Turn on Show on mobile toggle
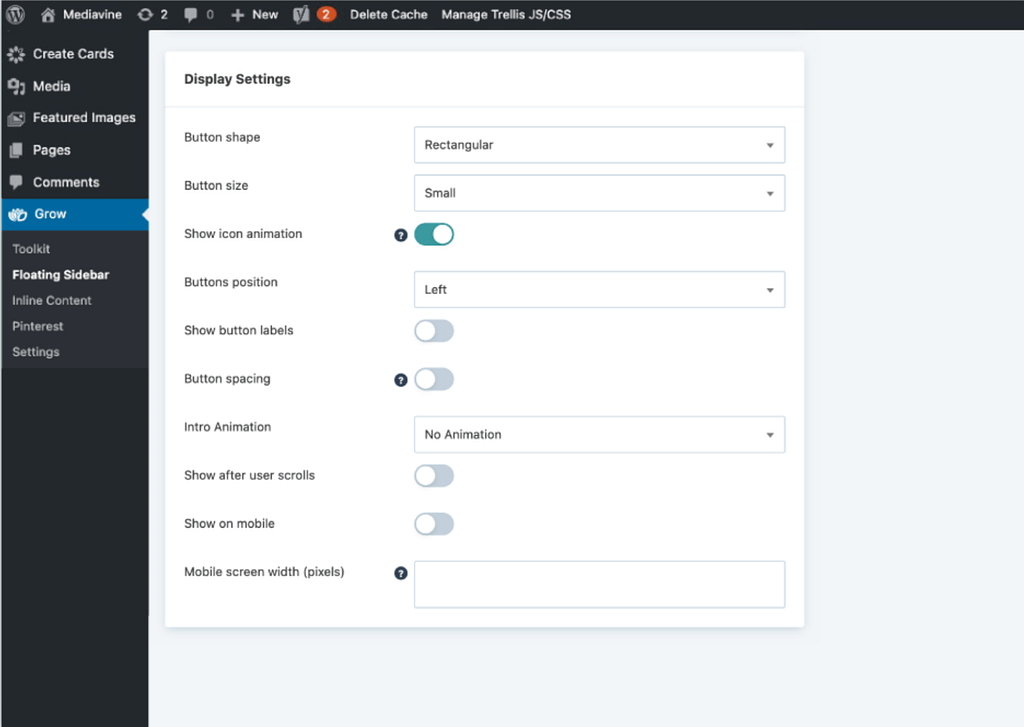 tap(434, 525)
